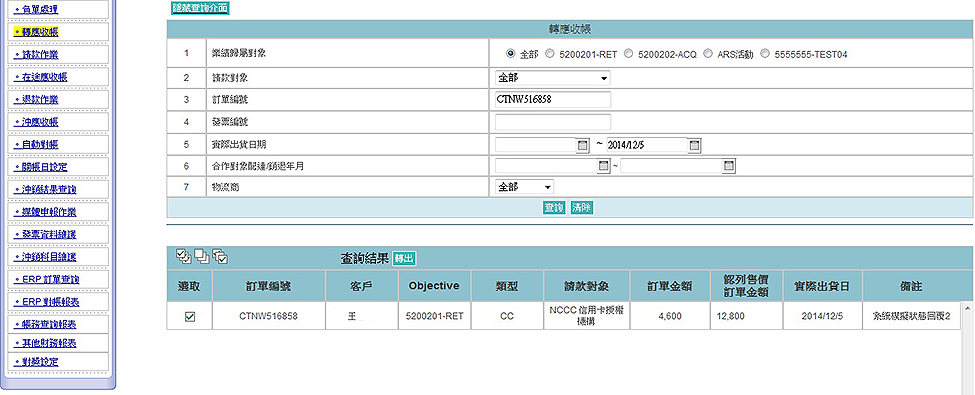
Task: Select the 5555555-TEST04 radio button
Action: [765, 53]
